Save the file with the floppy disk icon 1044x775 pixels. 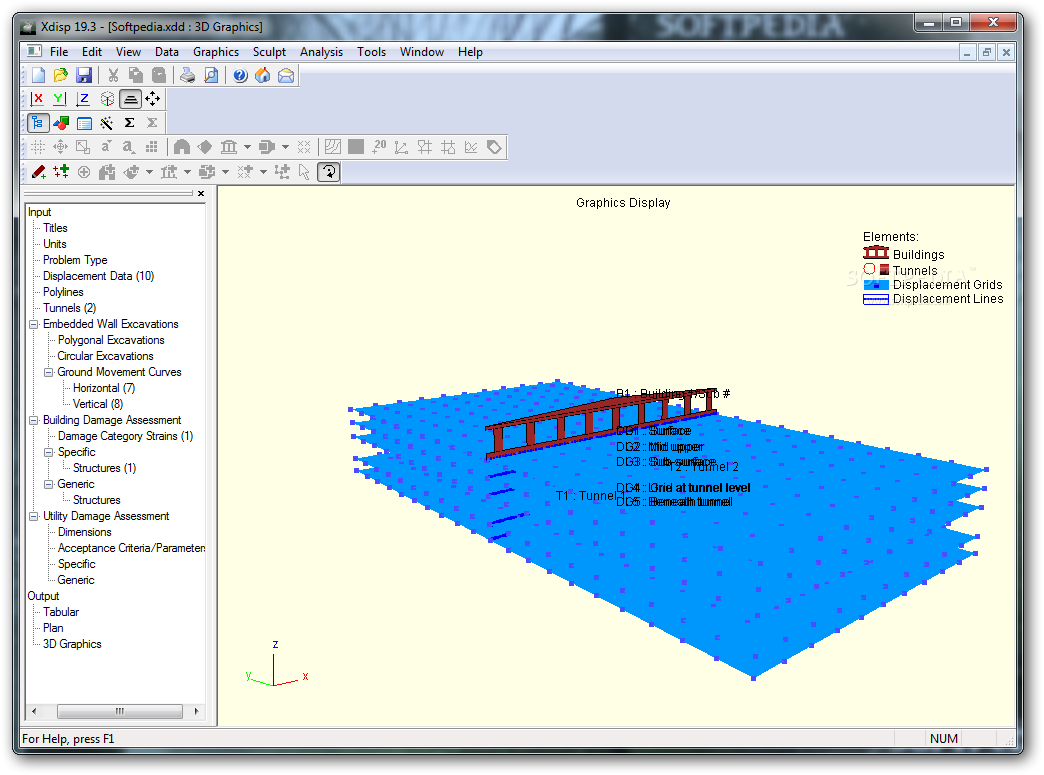point(84,75)
